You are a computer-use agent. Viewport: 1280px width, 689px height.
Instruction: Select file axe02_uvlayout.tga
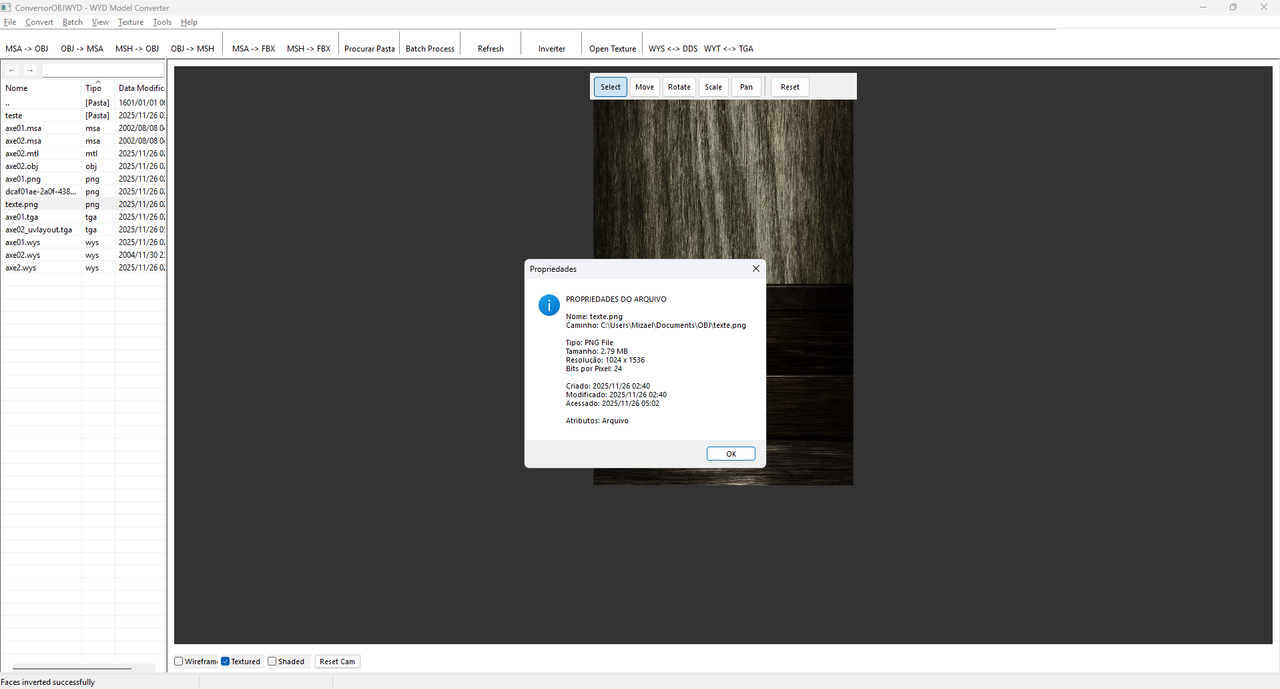(x=83, y=230)
